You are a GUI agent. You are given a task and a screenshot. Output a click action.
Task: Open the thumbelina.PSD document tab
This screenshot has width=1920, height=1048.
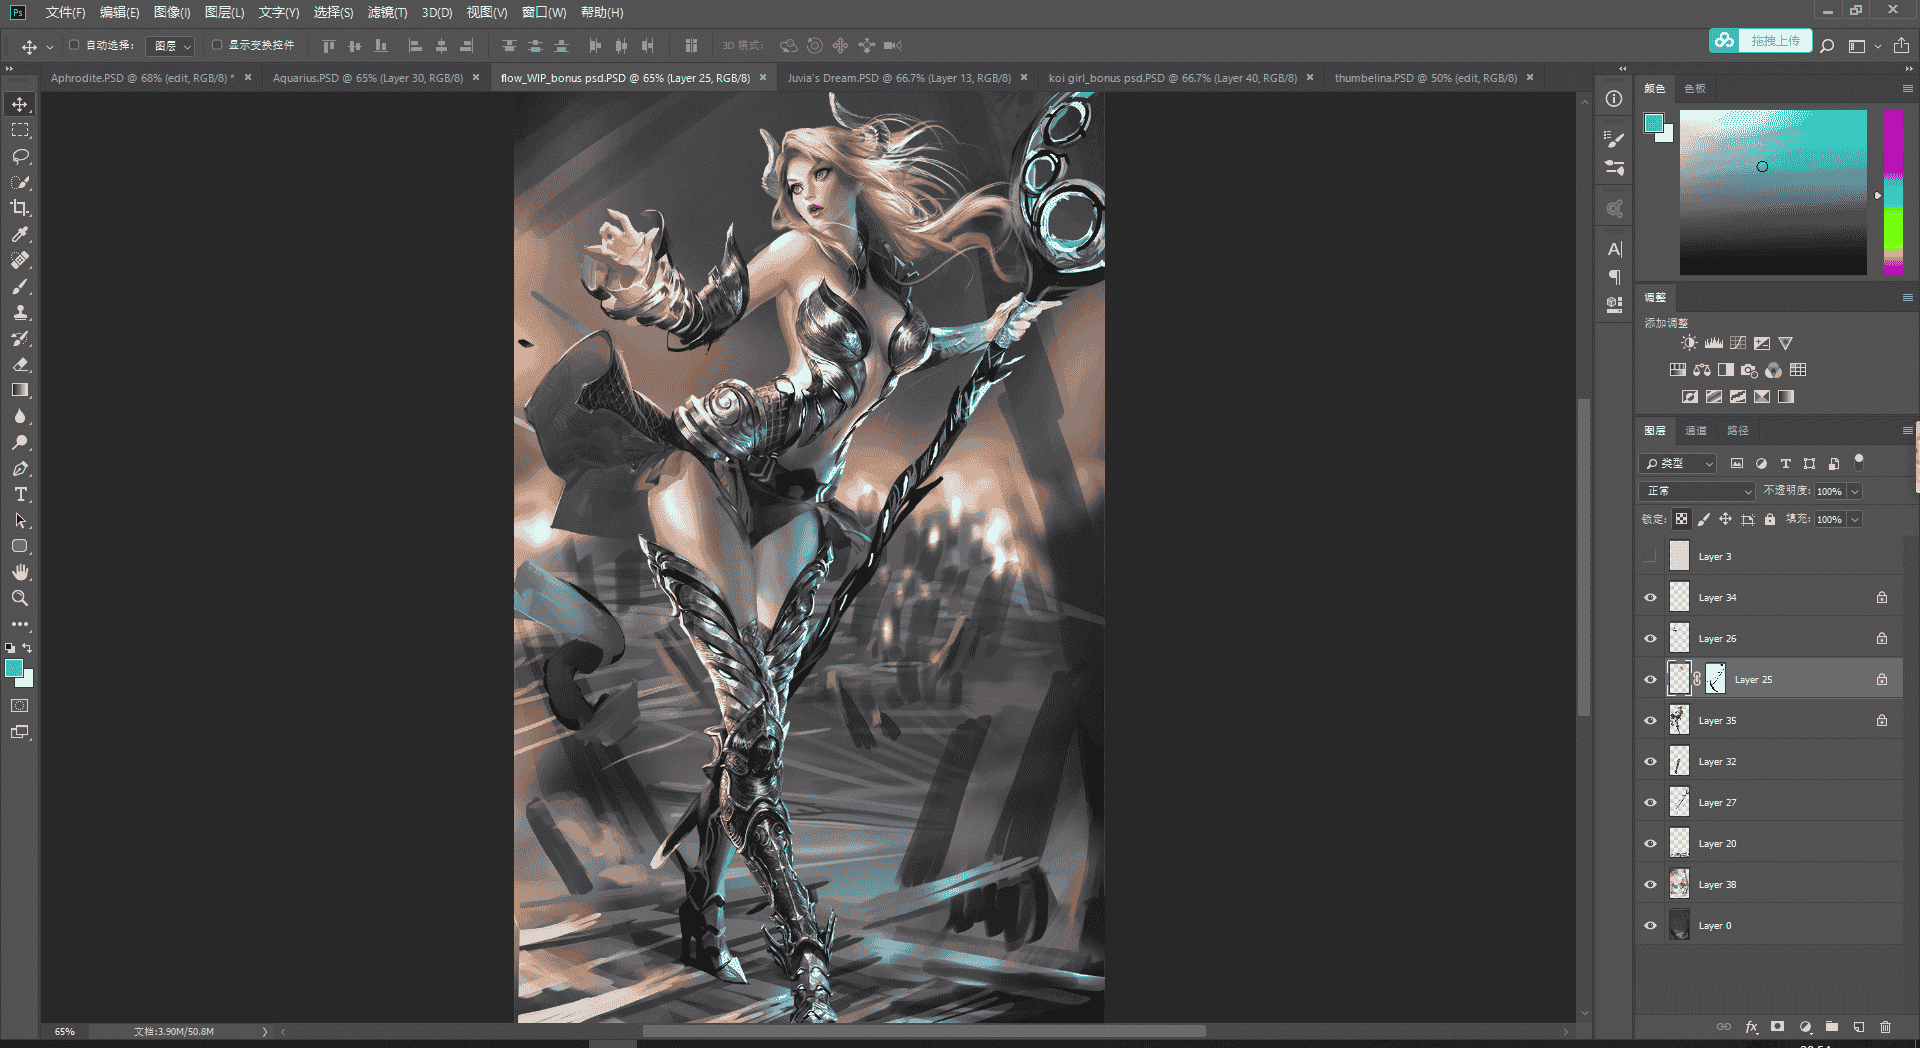[1425, 78]
